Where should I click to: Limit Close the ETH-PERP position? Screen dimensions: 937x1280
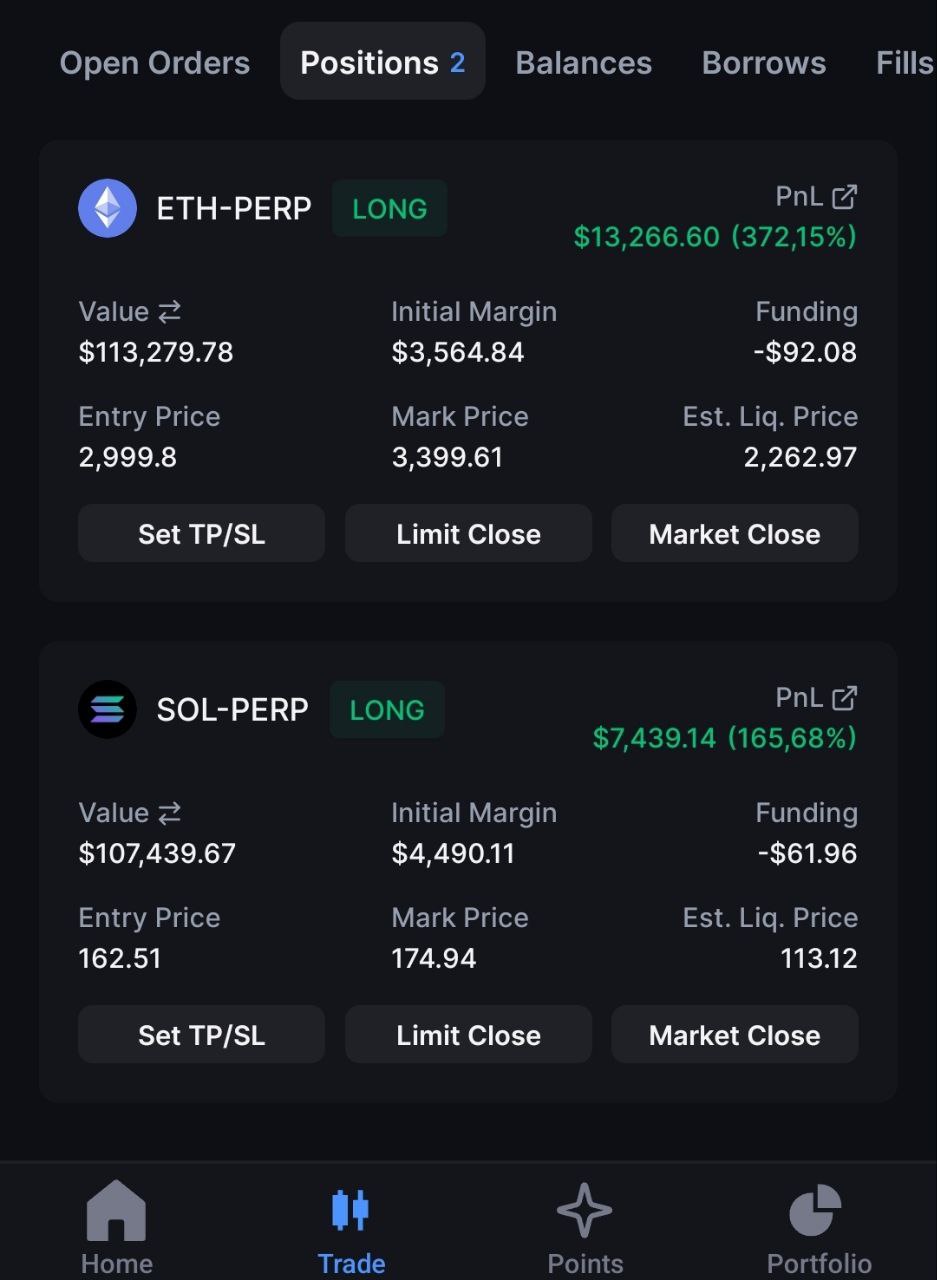pos(468,534)
